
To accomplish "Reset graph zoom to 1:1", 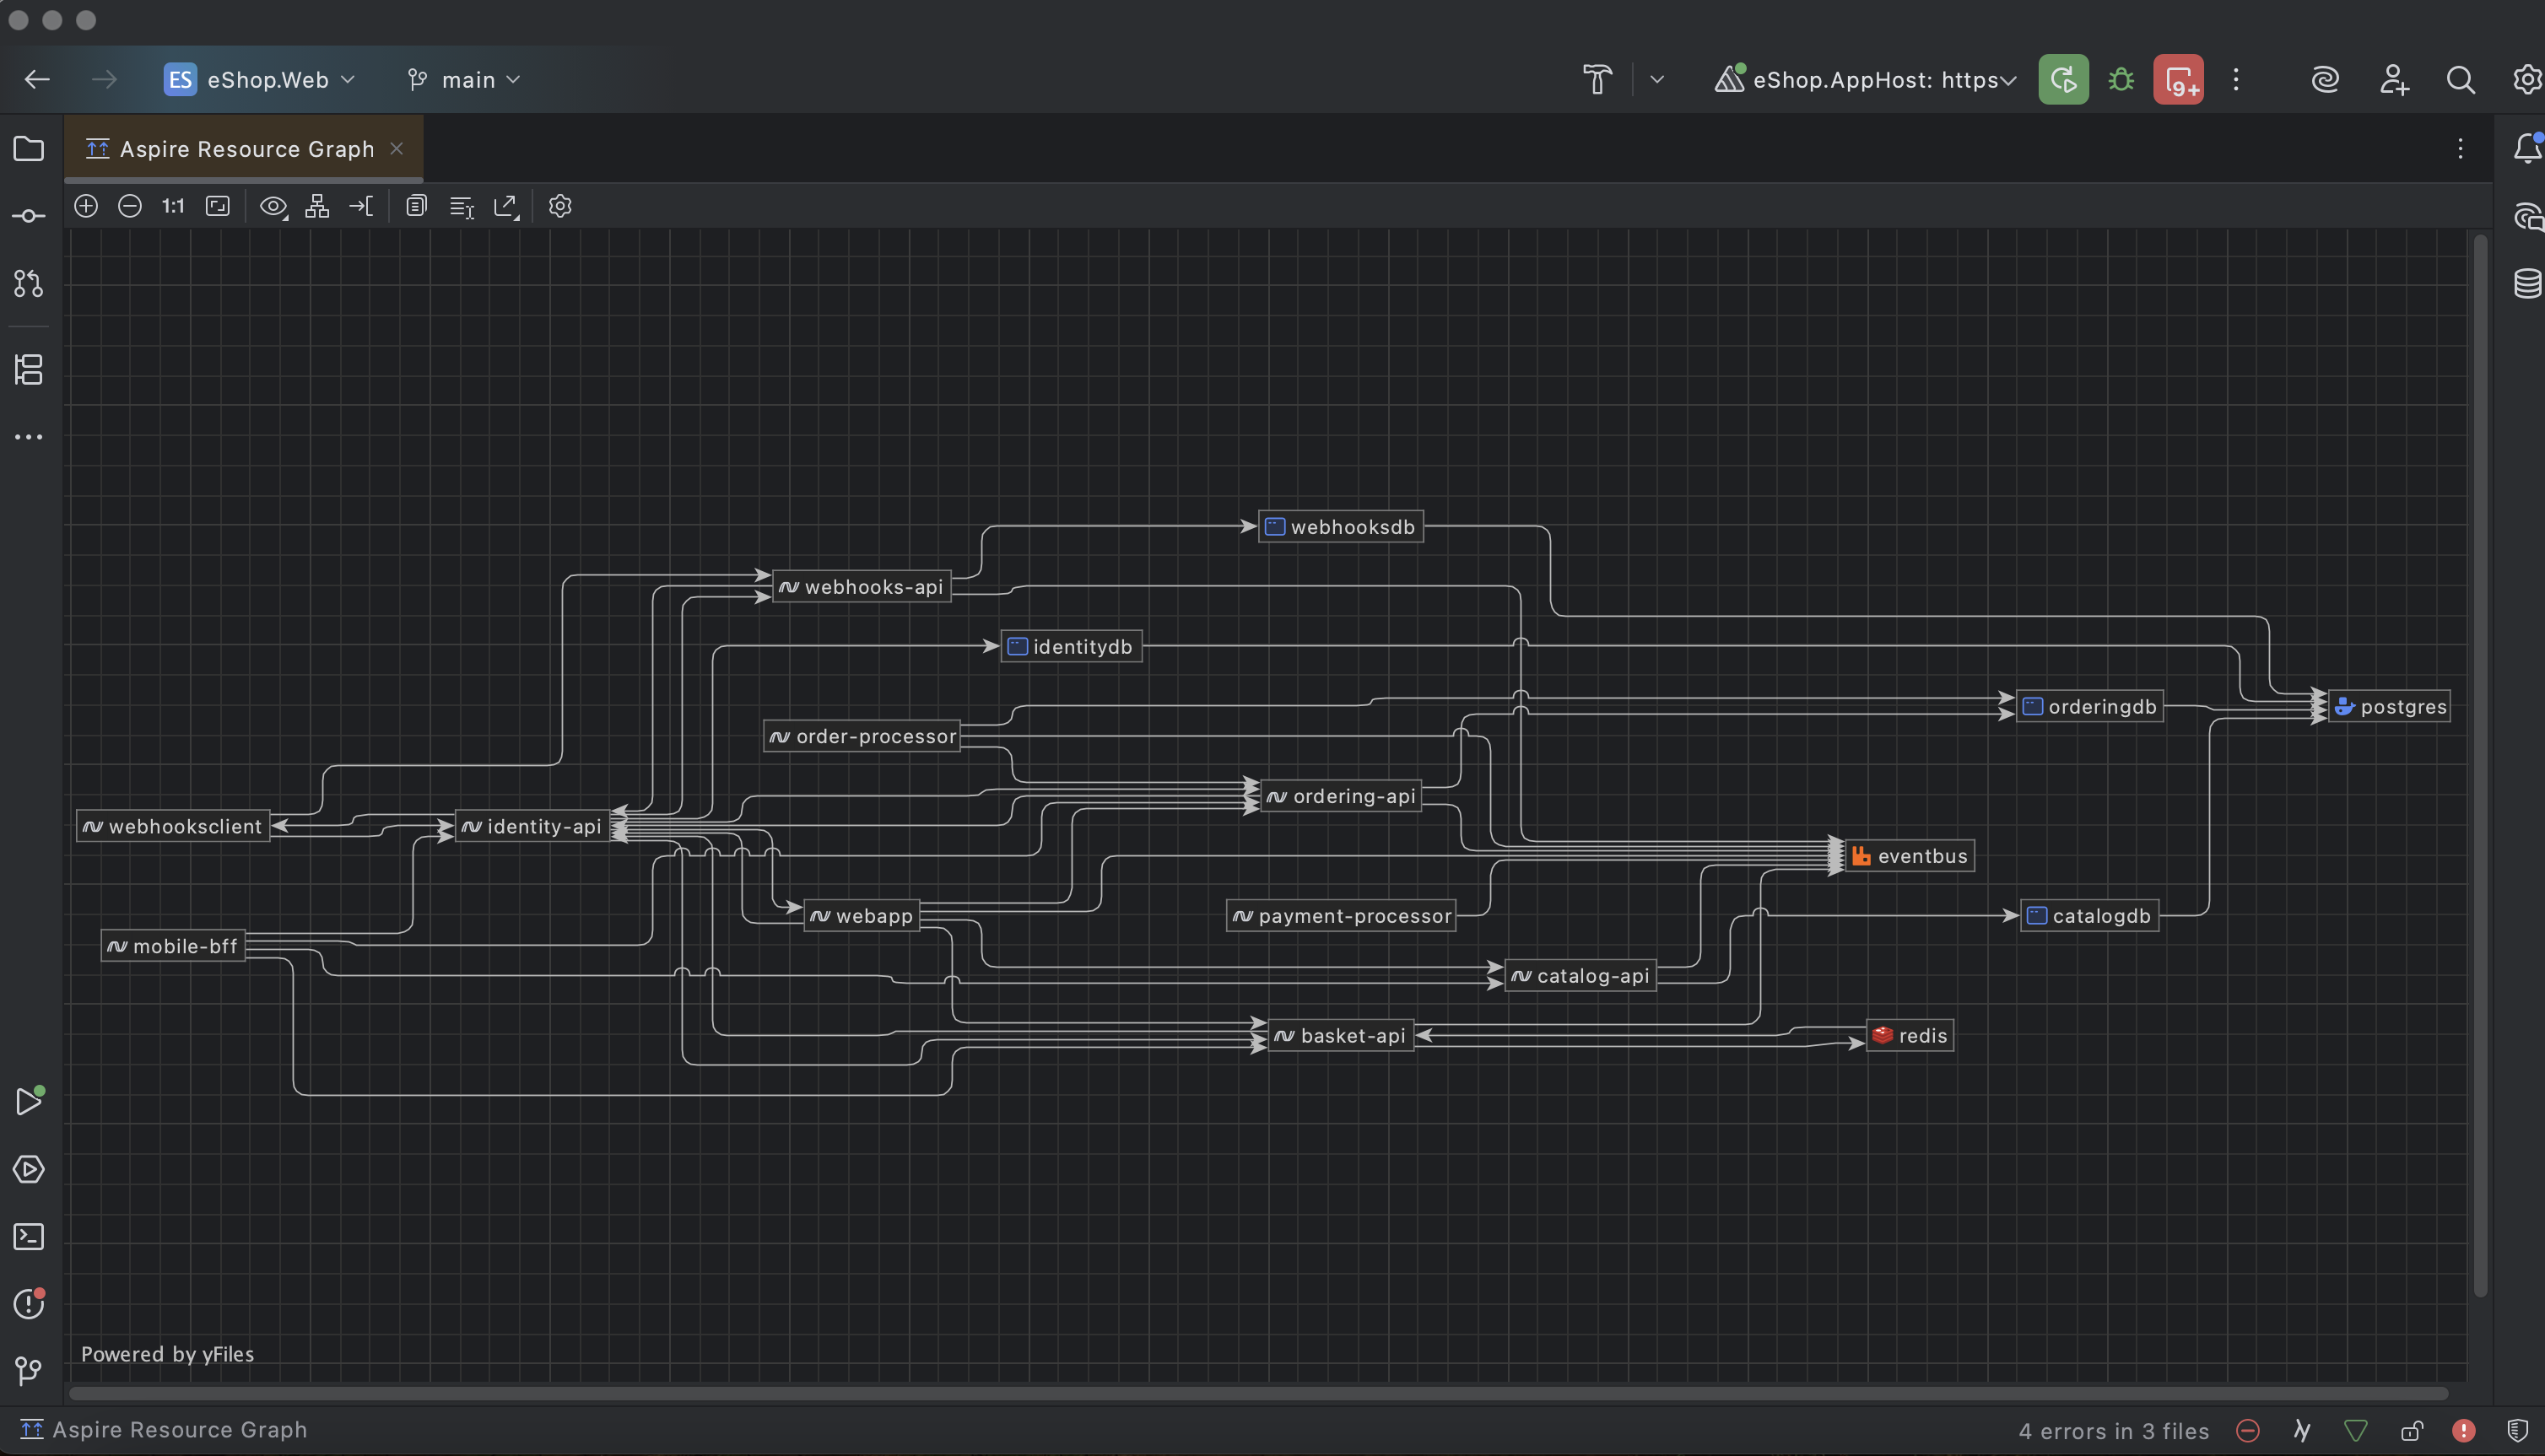I will [x=171, y=206].
